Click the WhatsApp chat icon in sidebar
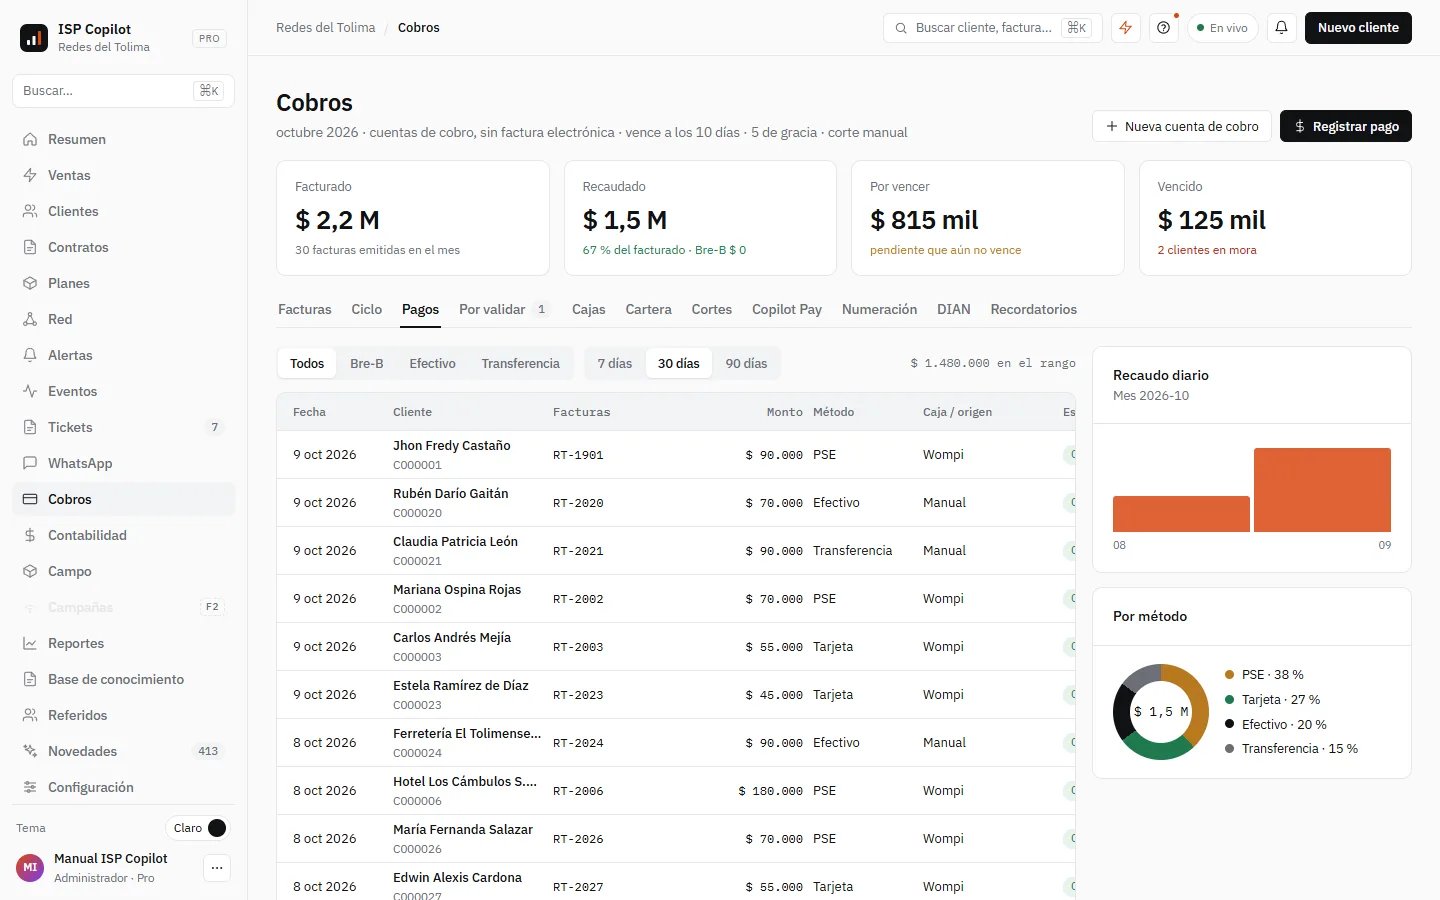Image resolution: width=1440 pixels, height=900 pixels. click(x=30, y=463)
